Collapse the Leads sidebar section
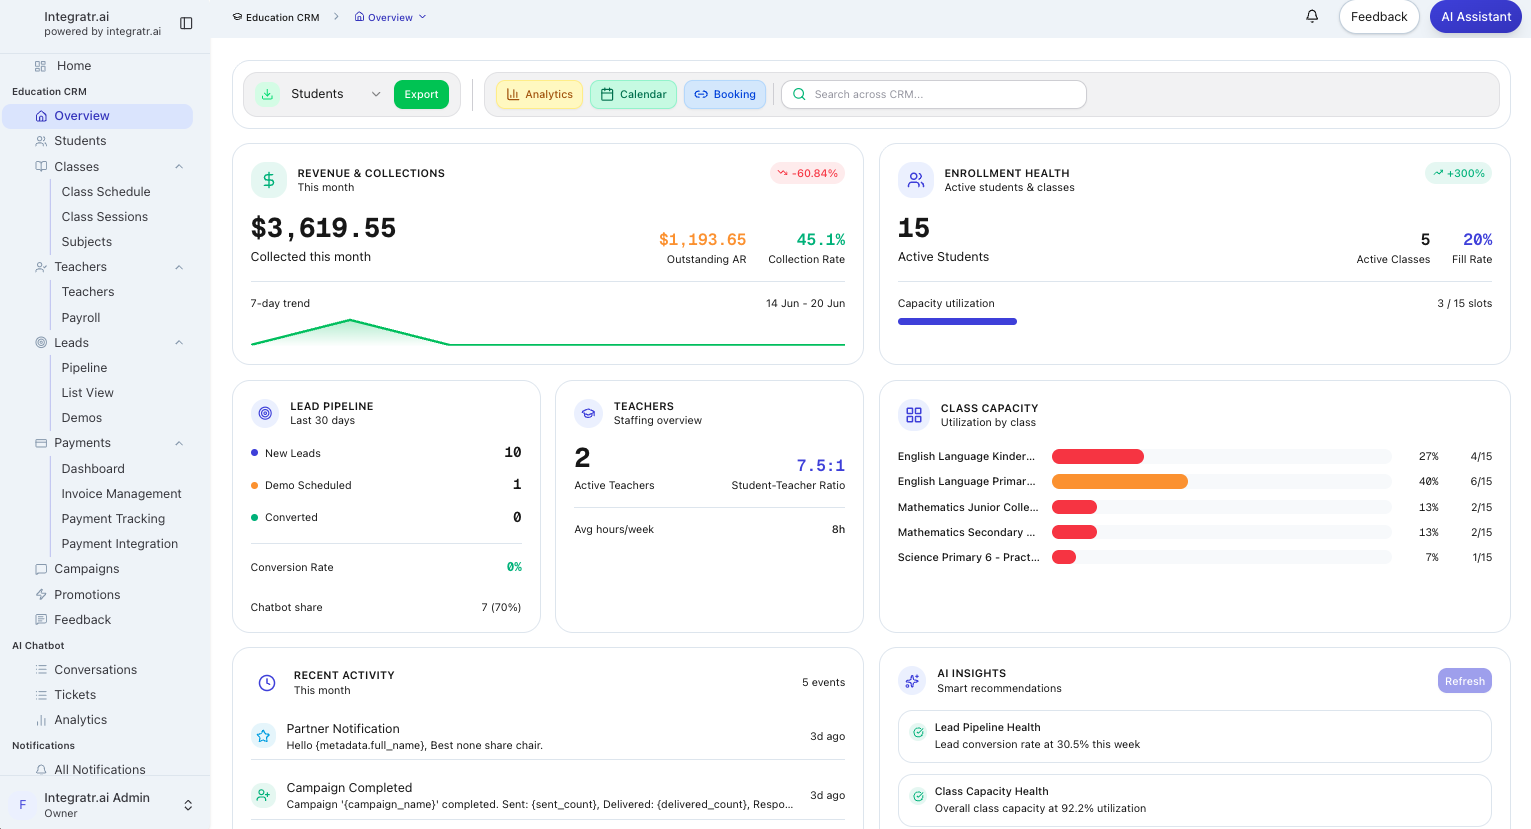This screenshot has height=829, width=1531. pos(179,343)
